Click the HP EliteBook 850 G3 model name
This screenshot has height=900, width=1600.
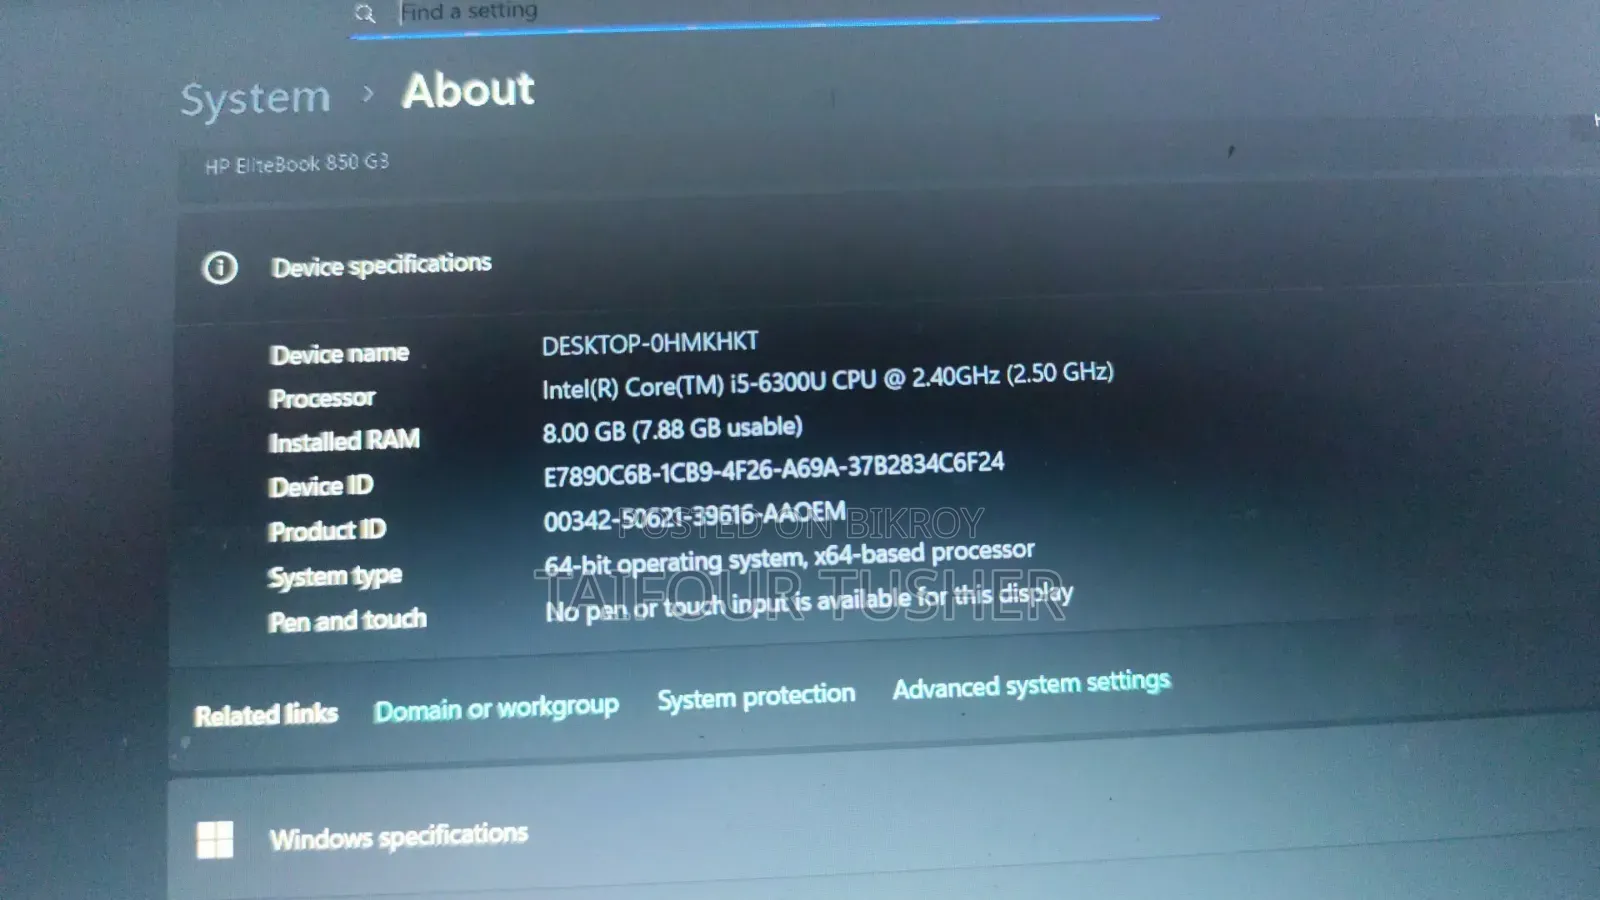point(297,163)
